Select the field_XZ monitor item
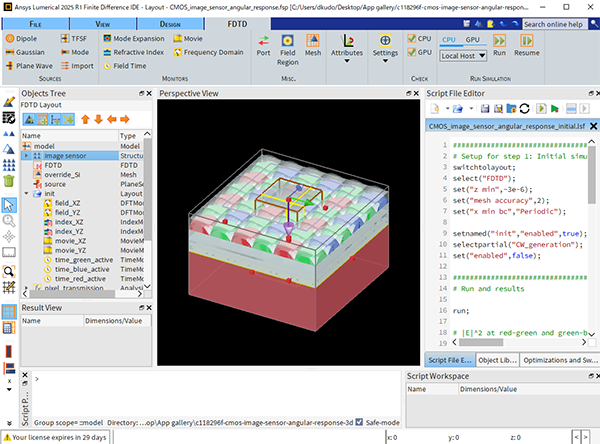The width and height of the screenshot is (600, 444). click(x=67, y=203)
